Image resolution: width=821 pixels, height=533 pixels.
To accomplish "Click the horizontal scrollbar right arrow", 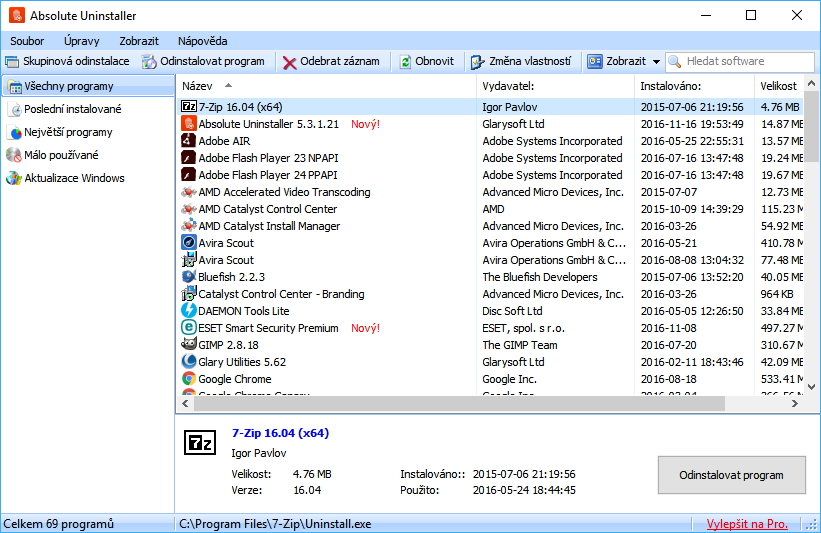I will tap(794, 404).
